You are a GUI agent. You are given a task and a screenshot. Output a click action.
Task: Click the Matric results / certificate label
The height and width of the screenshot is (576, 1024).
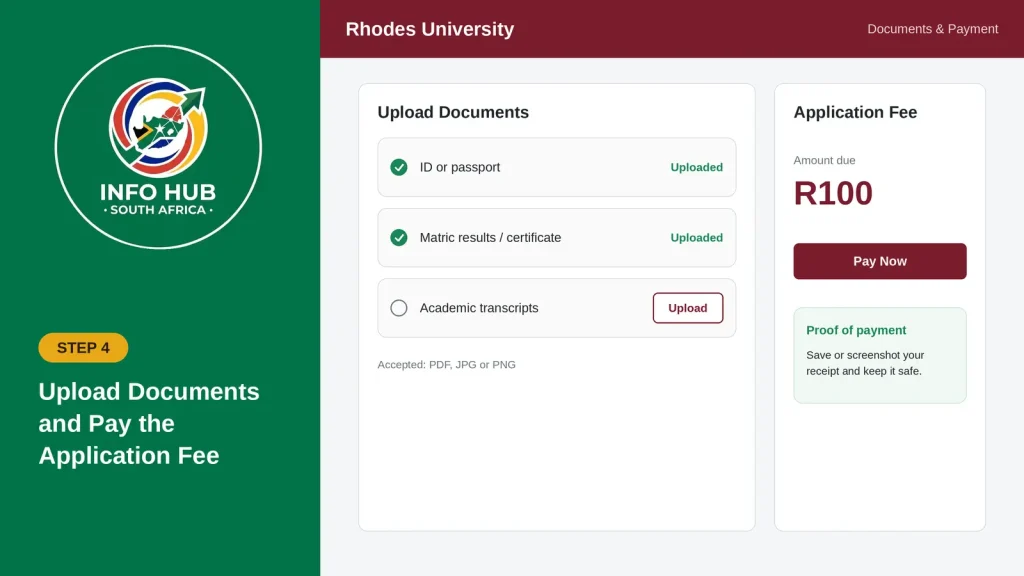click(x=490, y=238)
